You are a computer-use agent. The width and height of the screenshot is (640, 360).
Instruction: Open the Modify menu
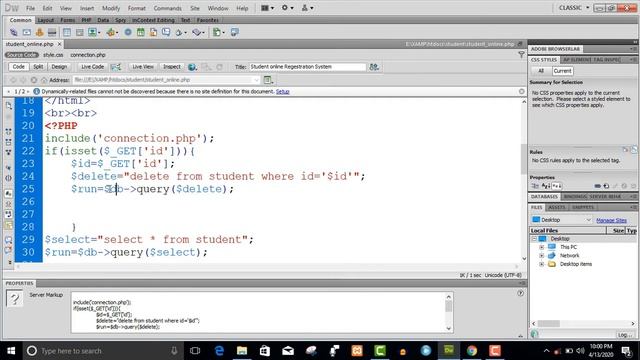click(111, 8)
